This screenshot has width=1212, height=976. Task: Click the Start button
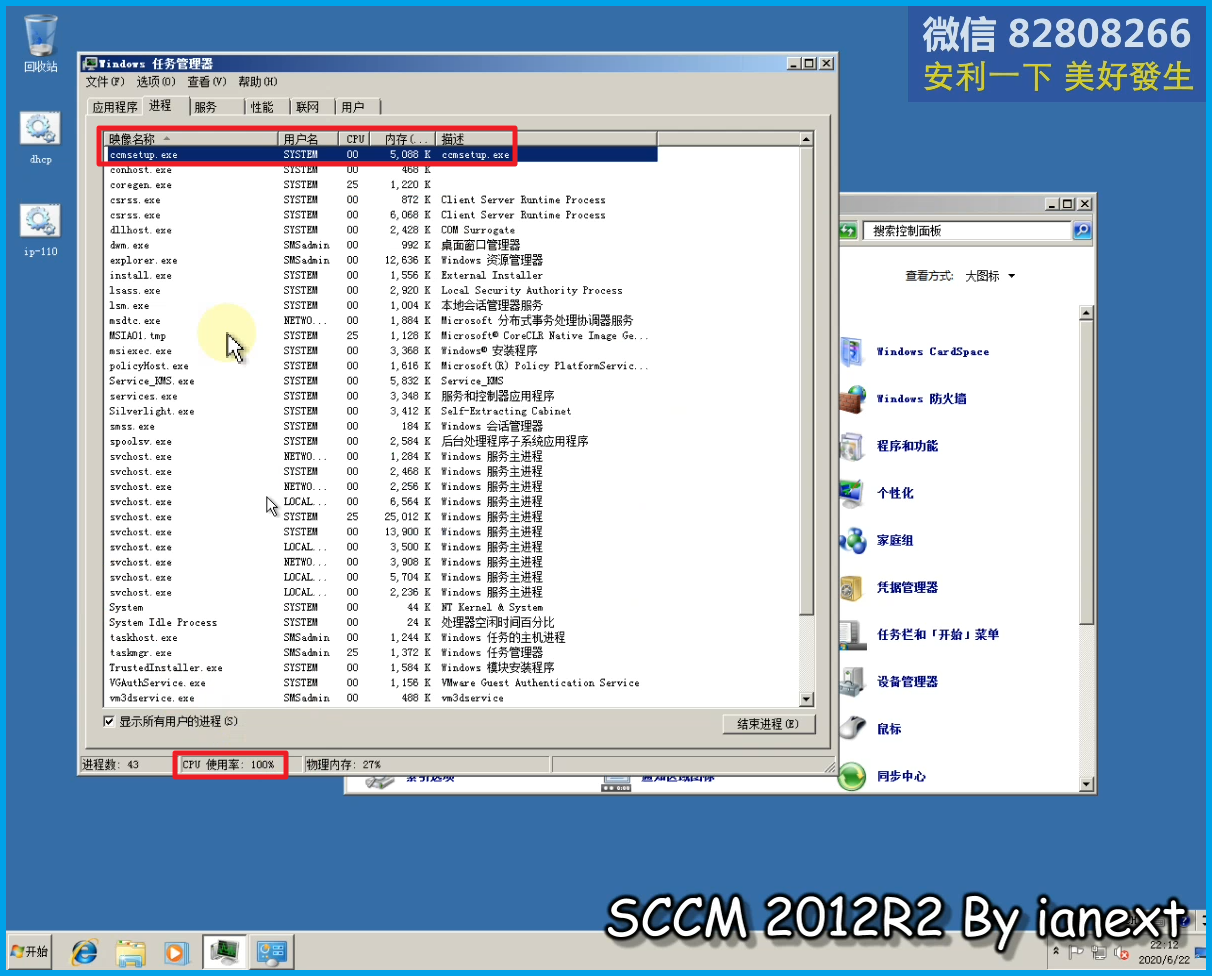tap(29, 951)
